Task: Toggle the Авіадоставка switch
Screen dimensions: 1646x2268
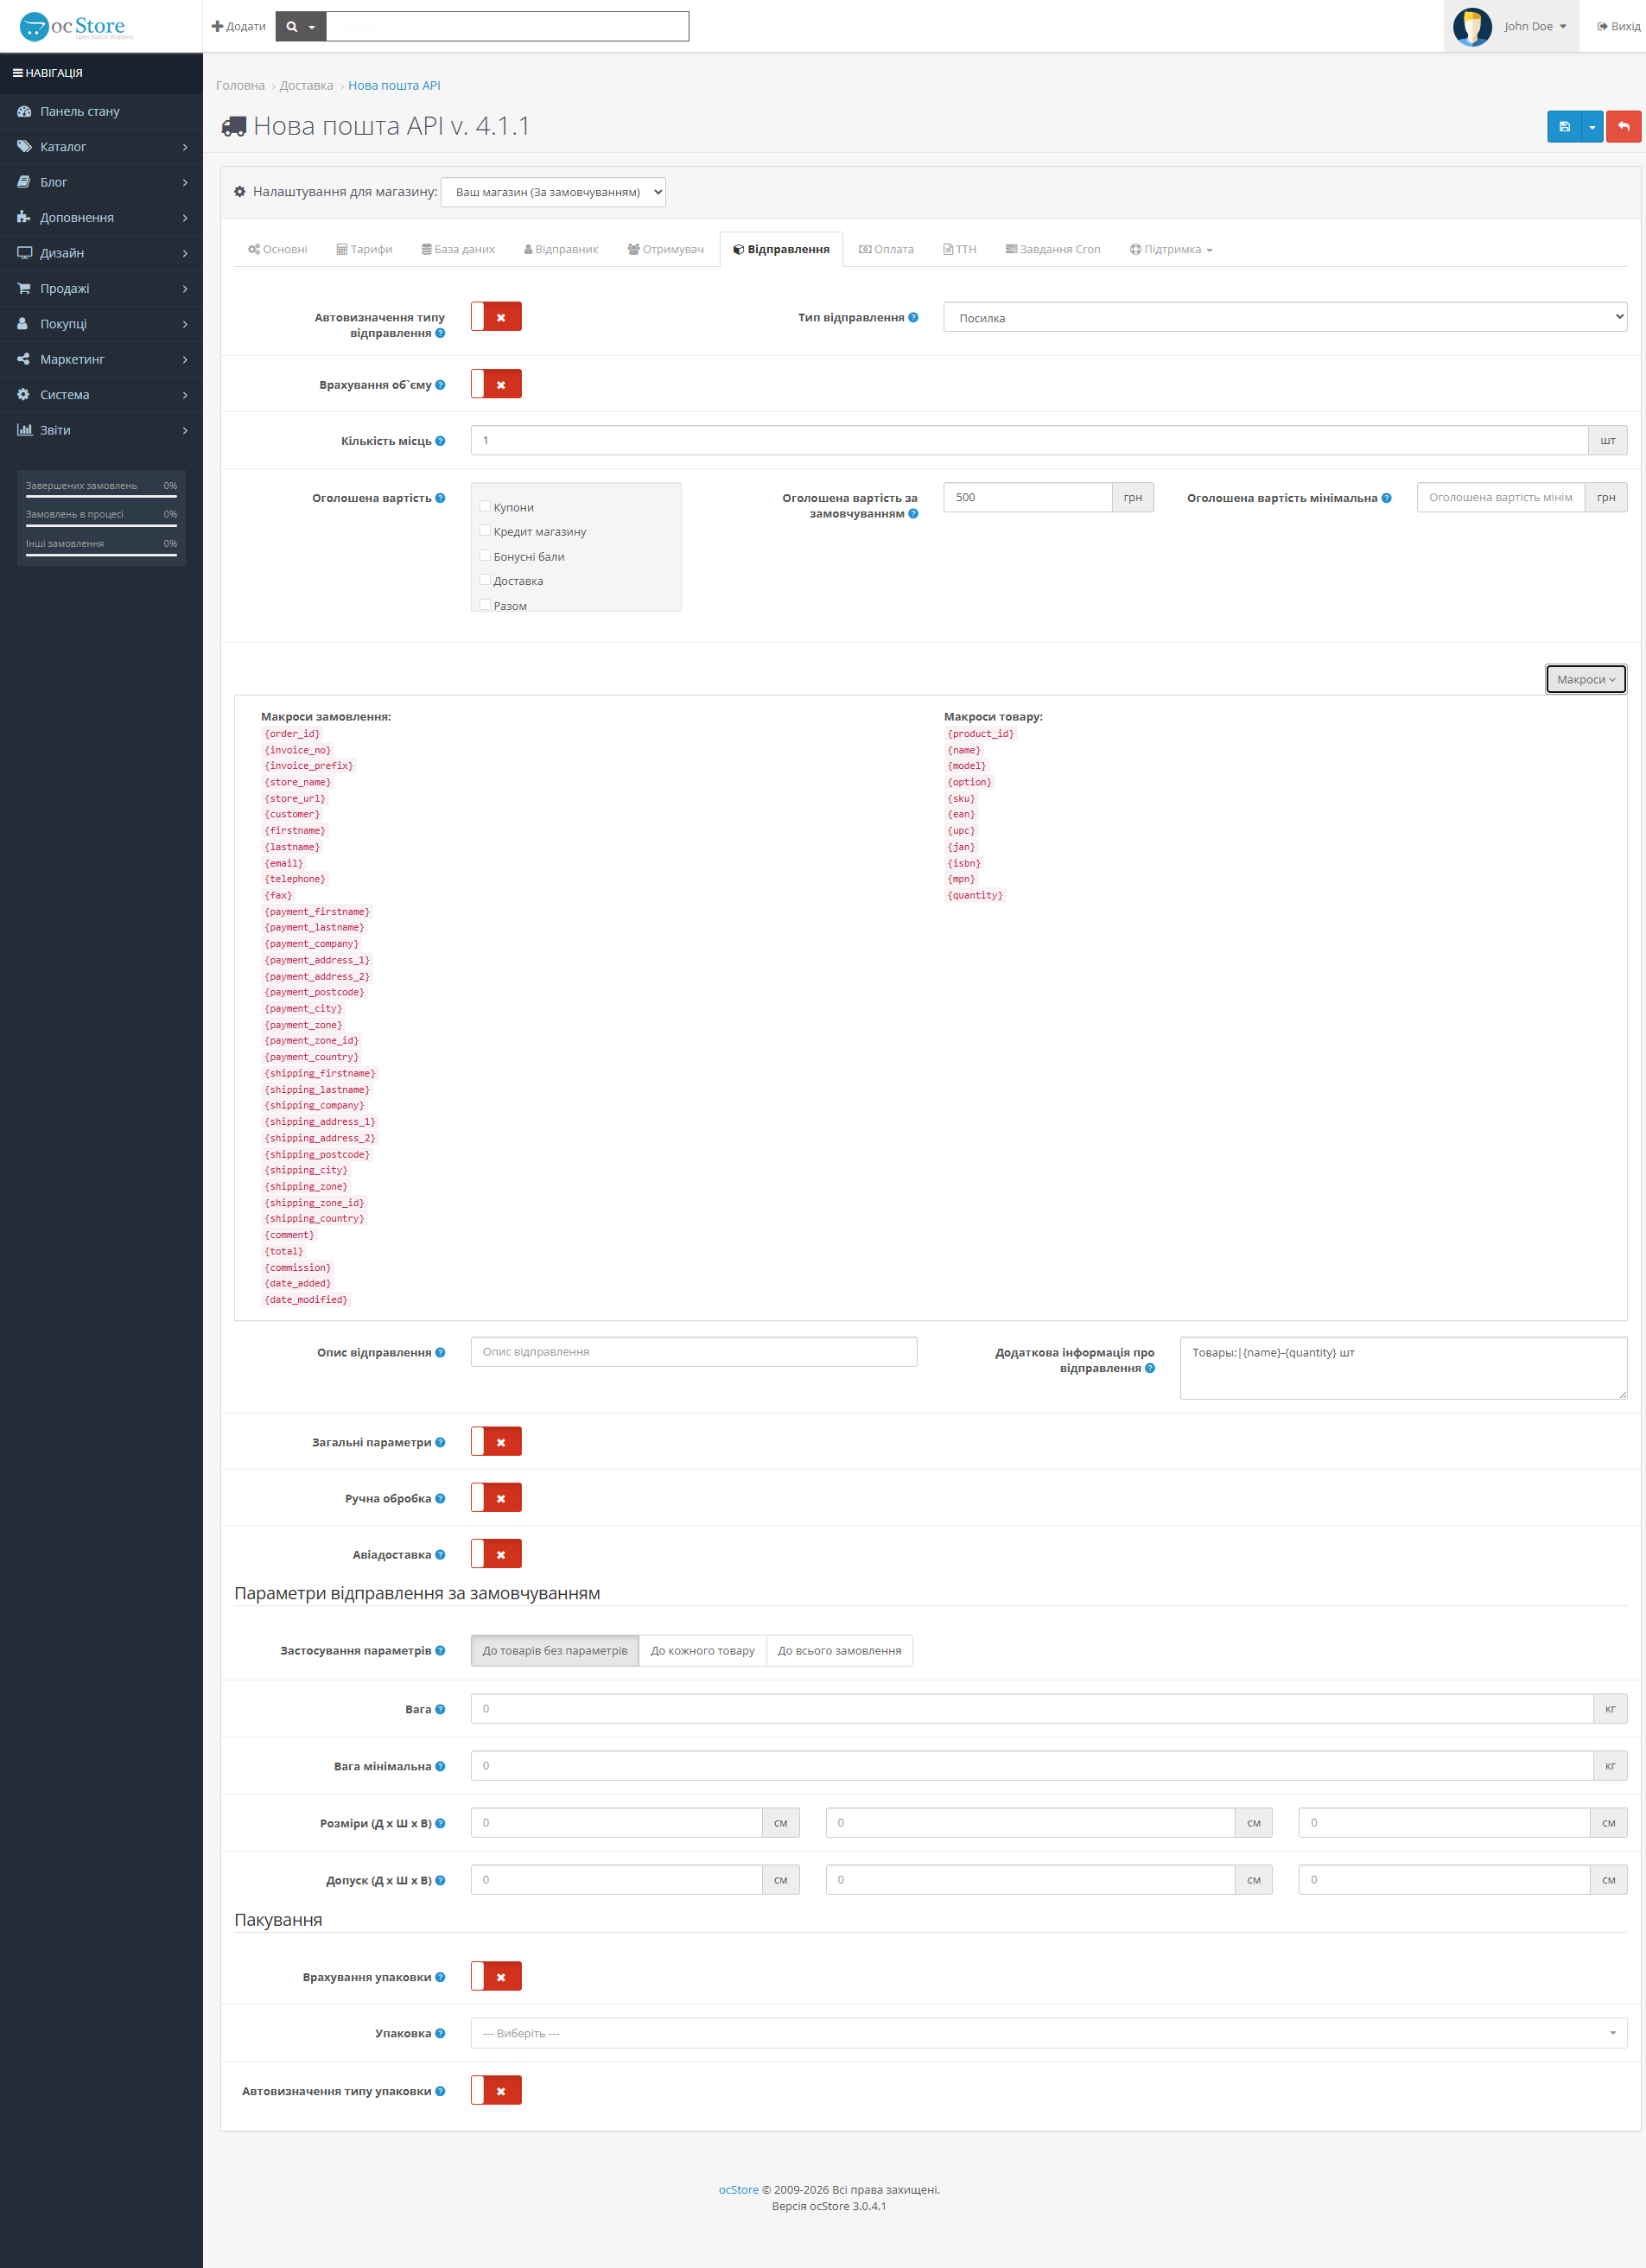Action: pyautogui.click(x=496, y=1554)
